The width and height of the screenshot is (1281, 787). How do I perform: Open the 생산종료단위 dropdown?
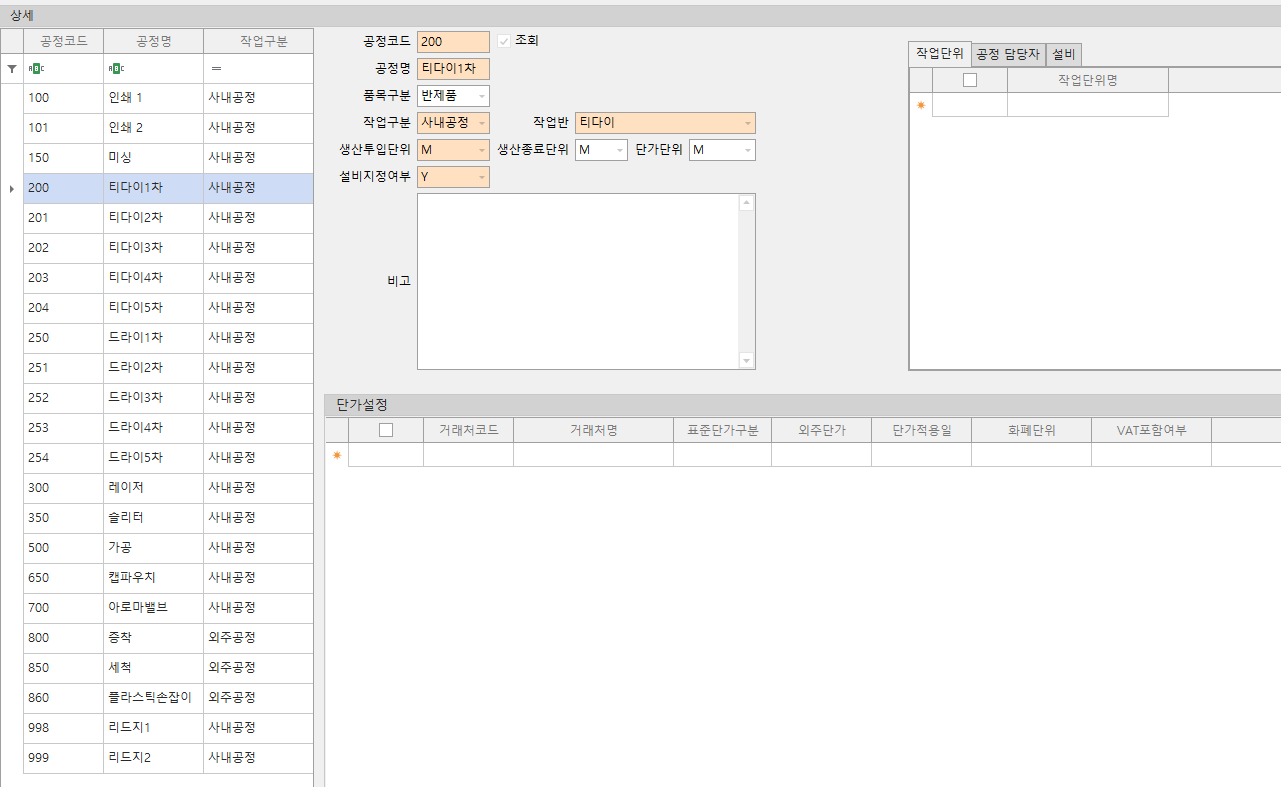619,150
